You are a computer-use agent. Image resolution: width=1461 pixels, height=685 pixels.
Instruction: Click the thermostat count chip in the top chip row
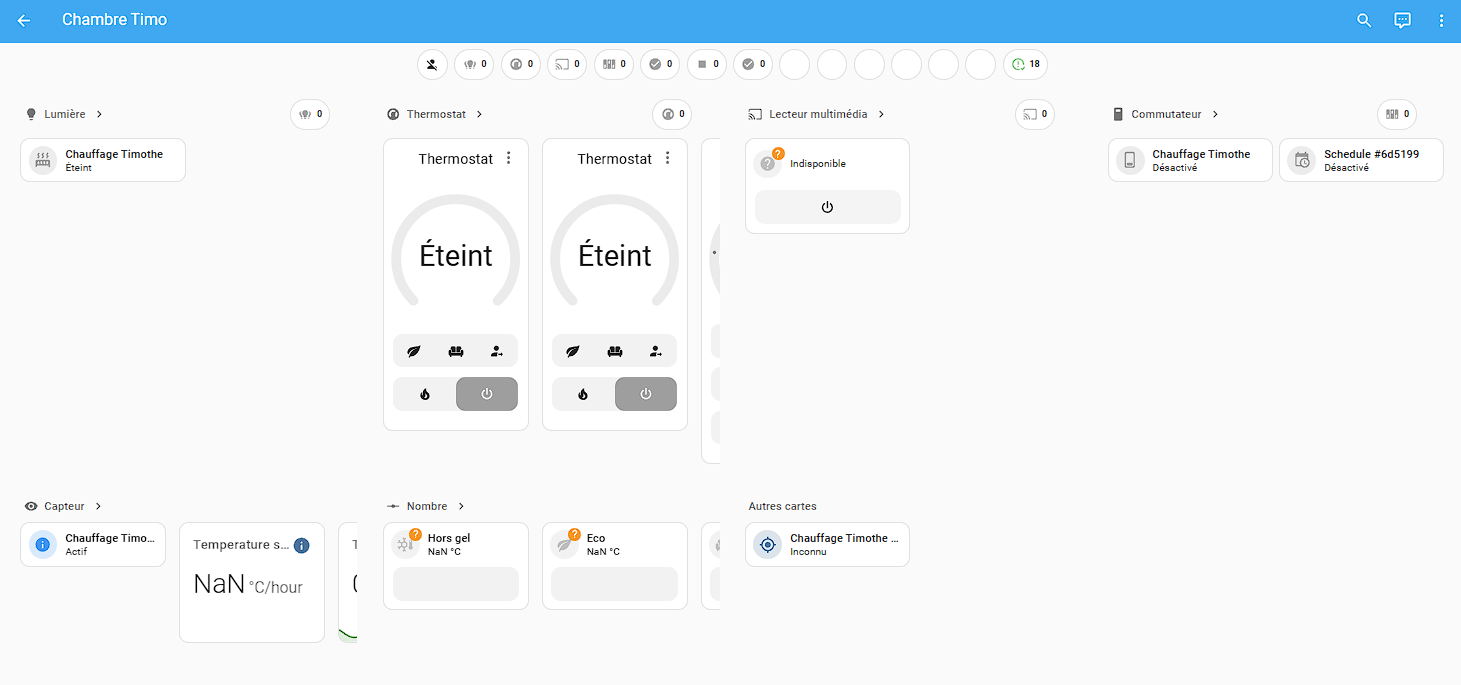pyautogui.click(x=521, y=64)
